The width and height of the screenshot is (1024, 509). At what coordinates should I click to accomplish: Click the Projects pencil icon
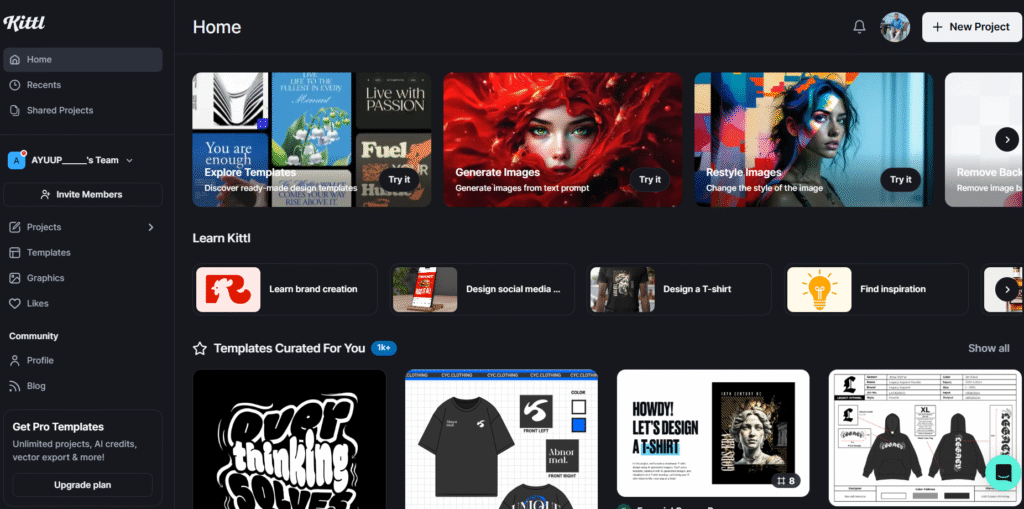click(15, 227)
